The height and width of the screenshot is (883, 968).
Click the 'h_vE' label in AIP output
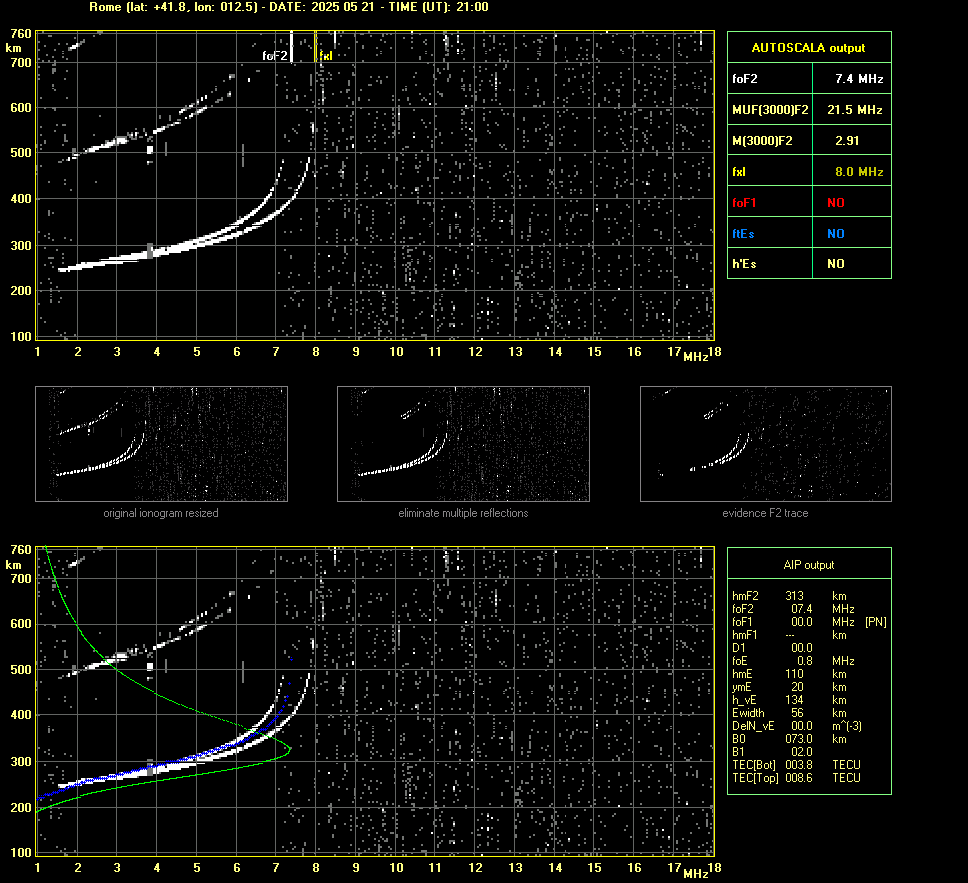(x=744, y=700)
